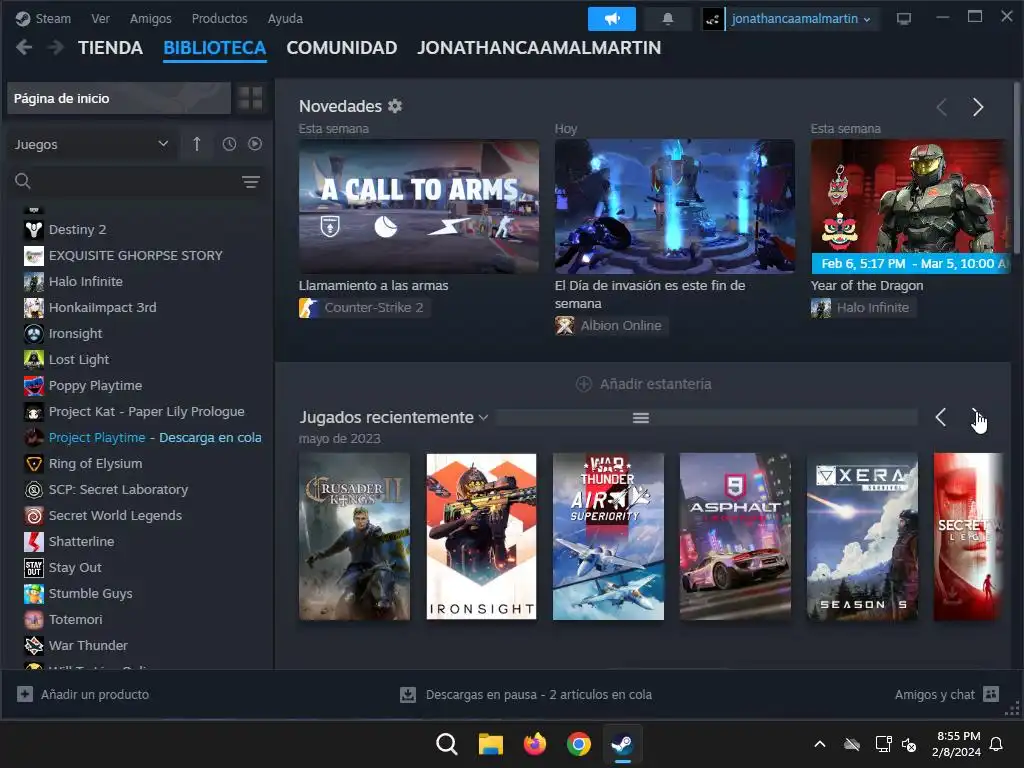Viewport: 1024px width, 768px height.
Task: Go back with the left arrow
Action: tap(24, 47)
